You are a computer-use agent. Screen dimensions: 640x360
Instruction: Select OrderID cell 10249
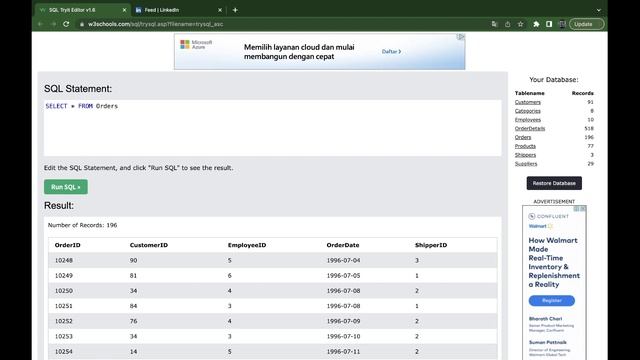coord(64,276)
